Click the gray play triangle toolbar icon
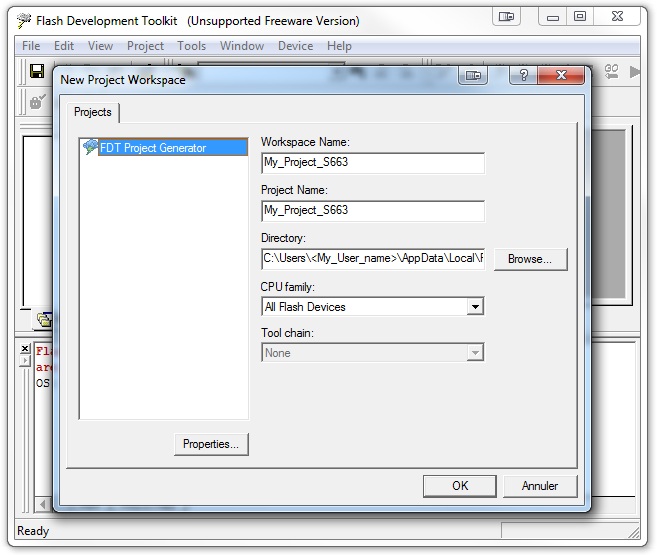The height and width of the screenshot is (555, 660). click(634, 72)
